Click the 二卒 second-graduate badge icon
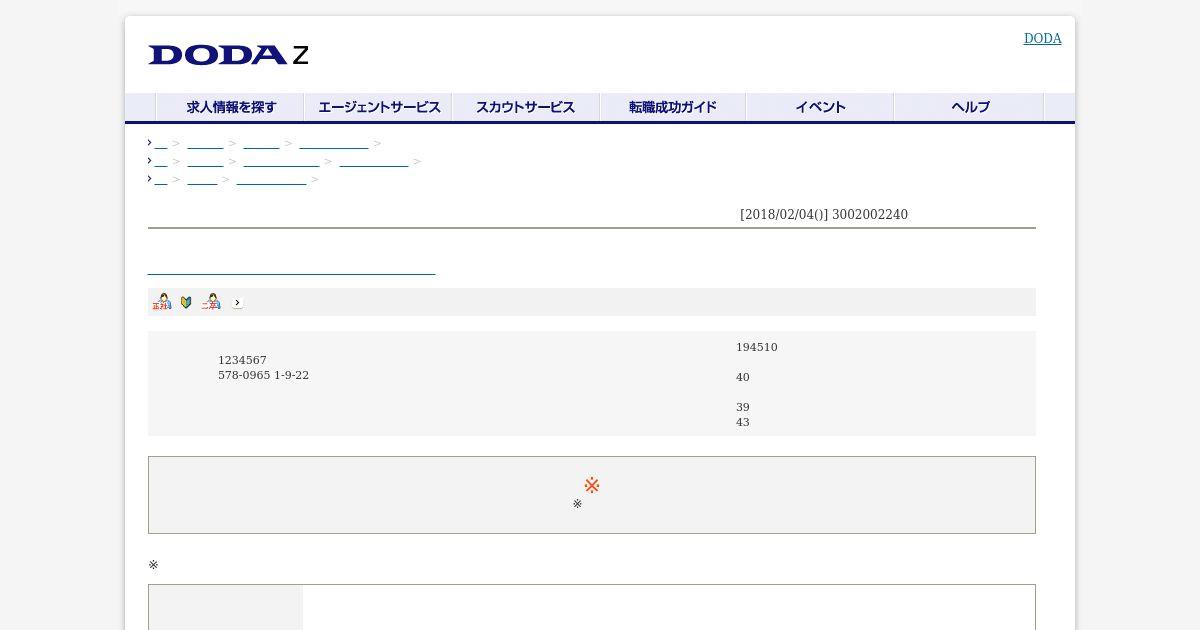 click(211, 302)
